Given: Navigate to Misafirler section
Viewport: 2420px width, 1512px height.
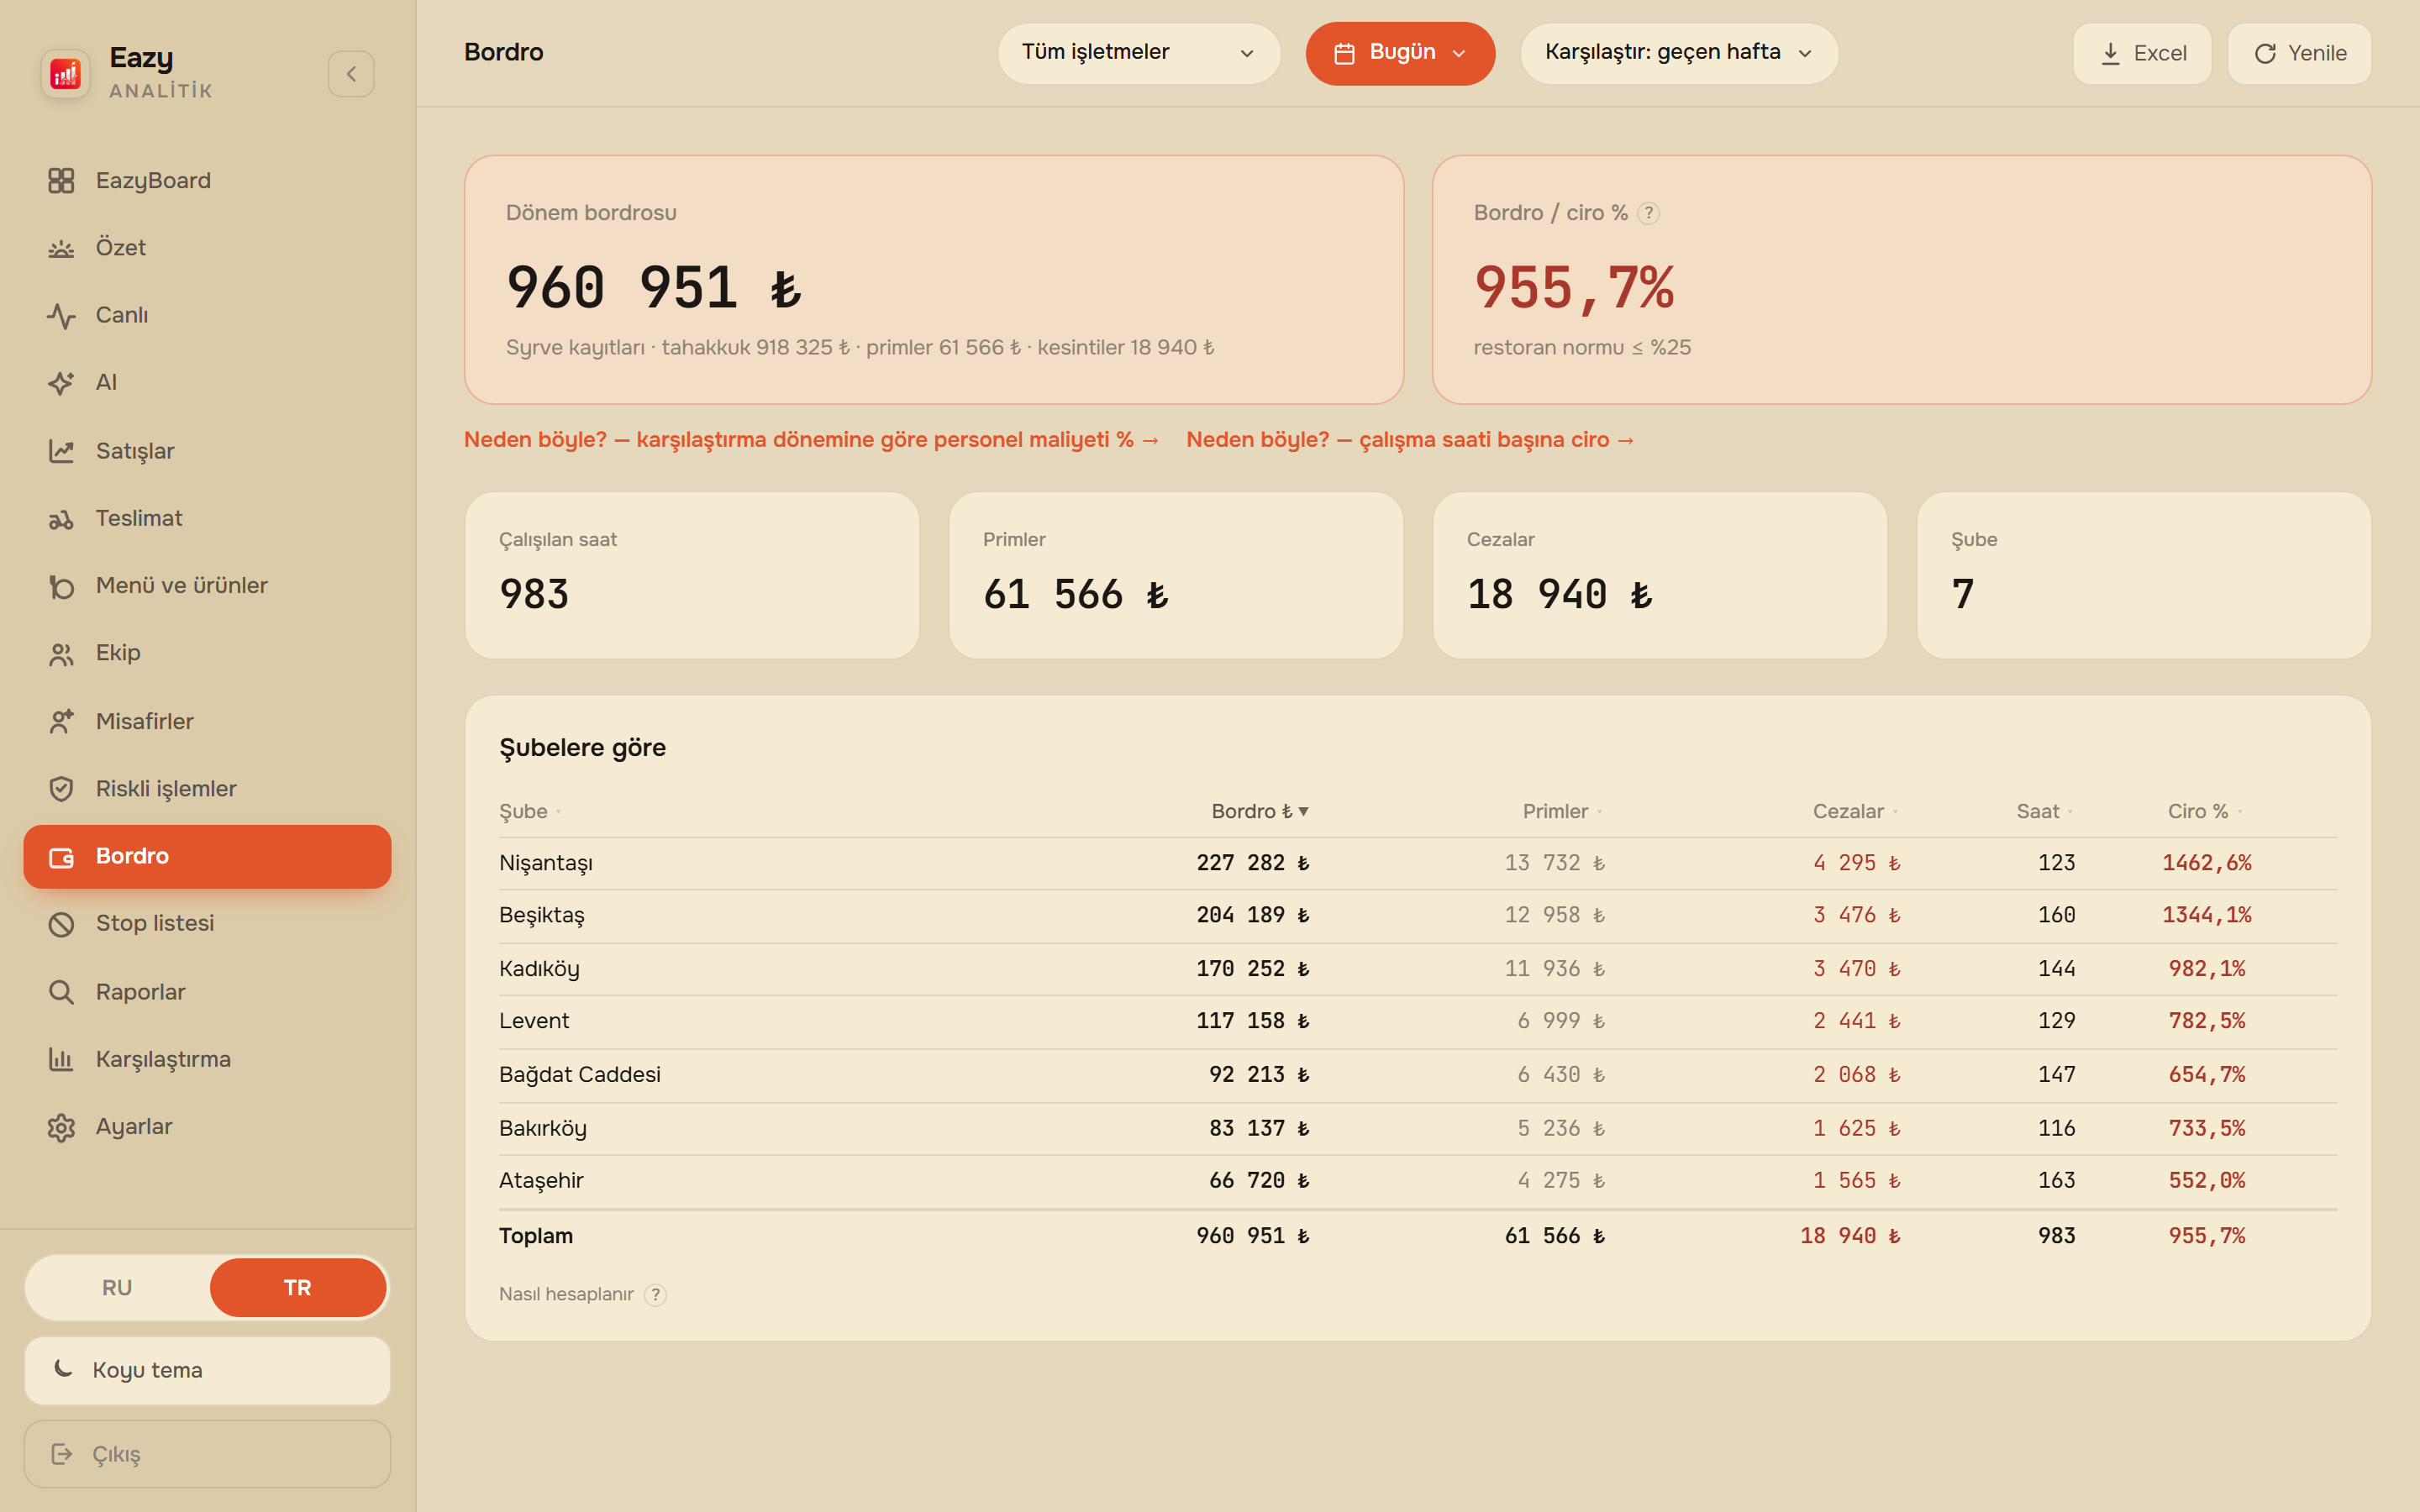Looking at the screenshot, I should point(207,721).
